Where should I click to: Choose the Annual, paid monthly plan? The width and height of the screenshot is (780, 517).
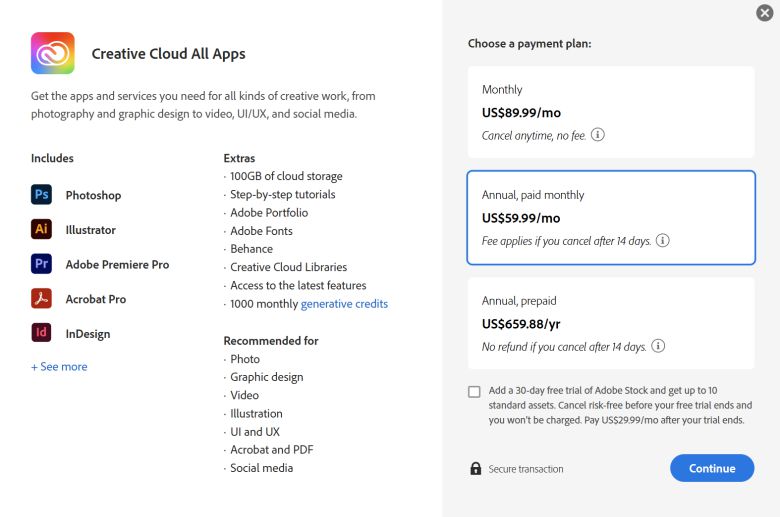click(x=610, y=217)
